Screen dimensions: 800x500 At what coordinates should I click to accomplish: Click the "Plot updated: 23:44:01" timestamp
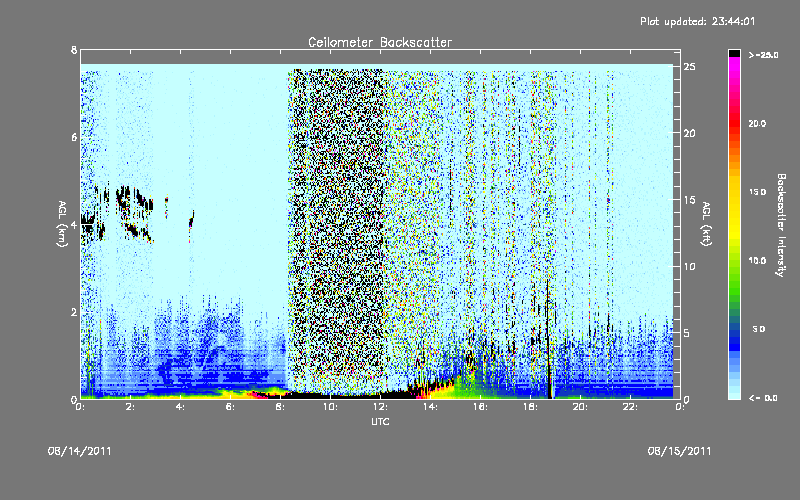(697, 21)
